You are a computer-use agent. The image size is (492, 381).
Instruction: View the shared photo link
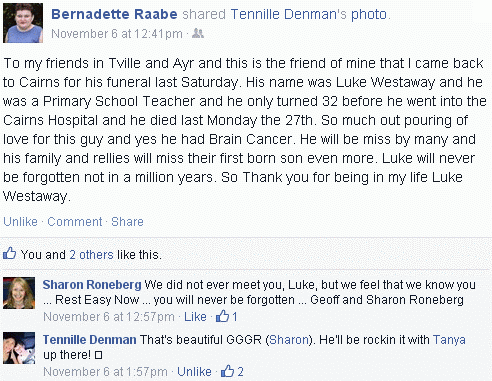369,14
